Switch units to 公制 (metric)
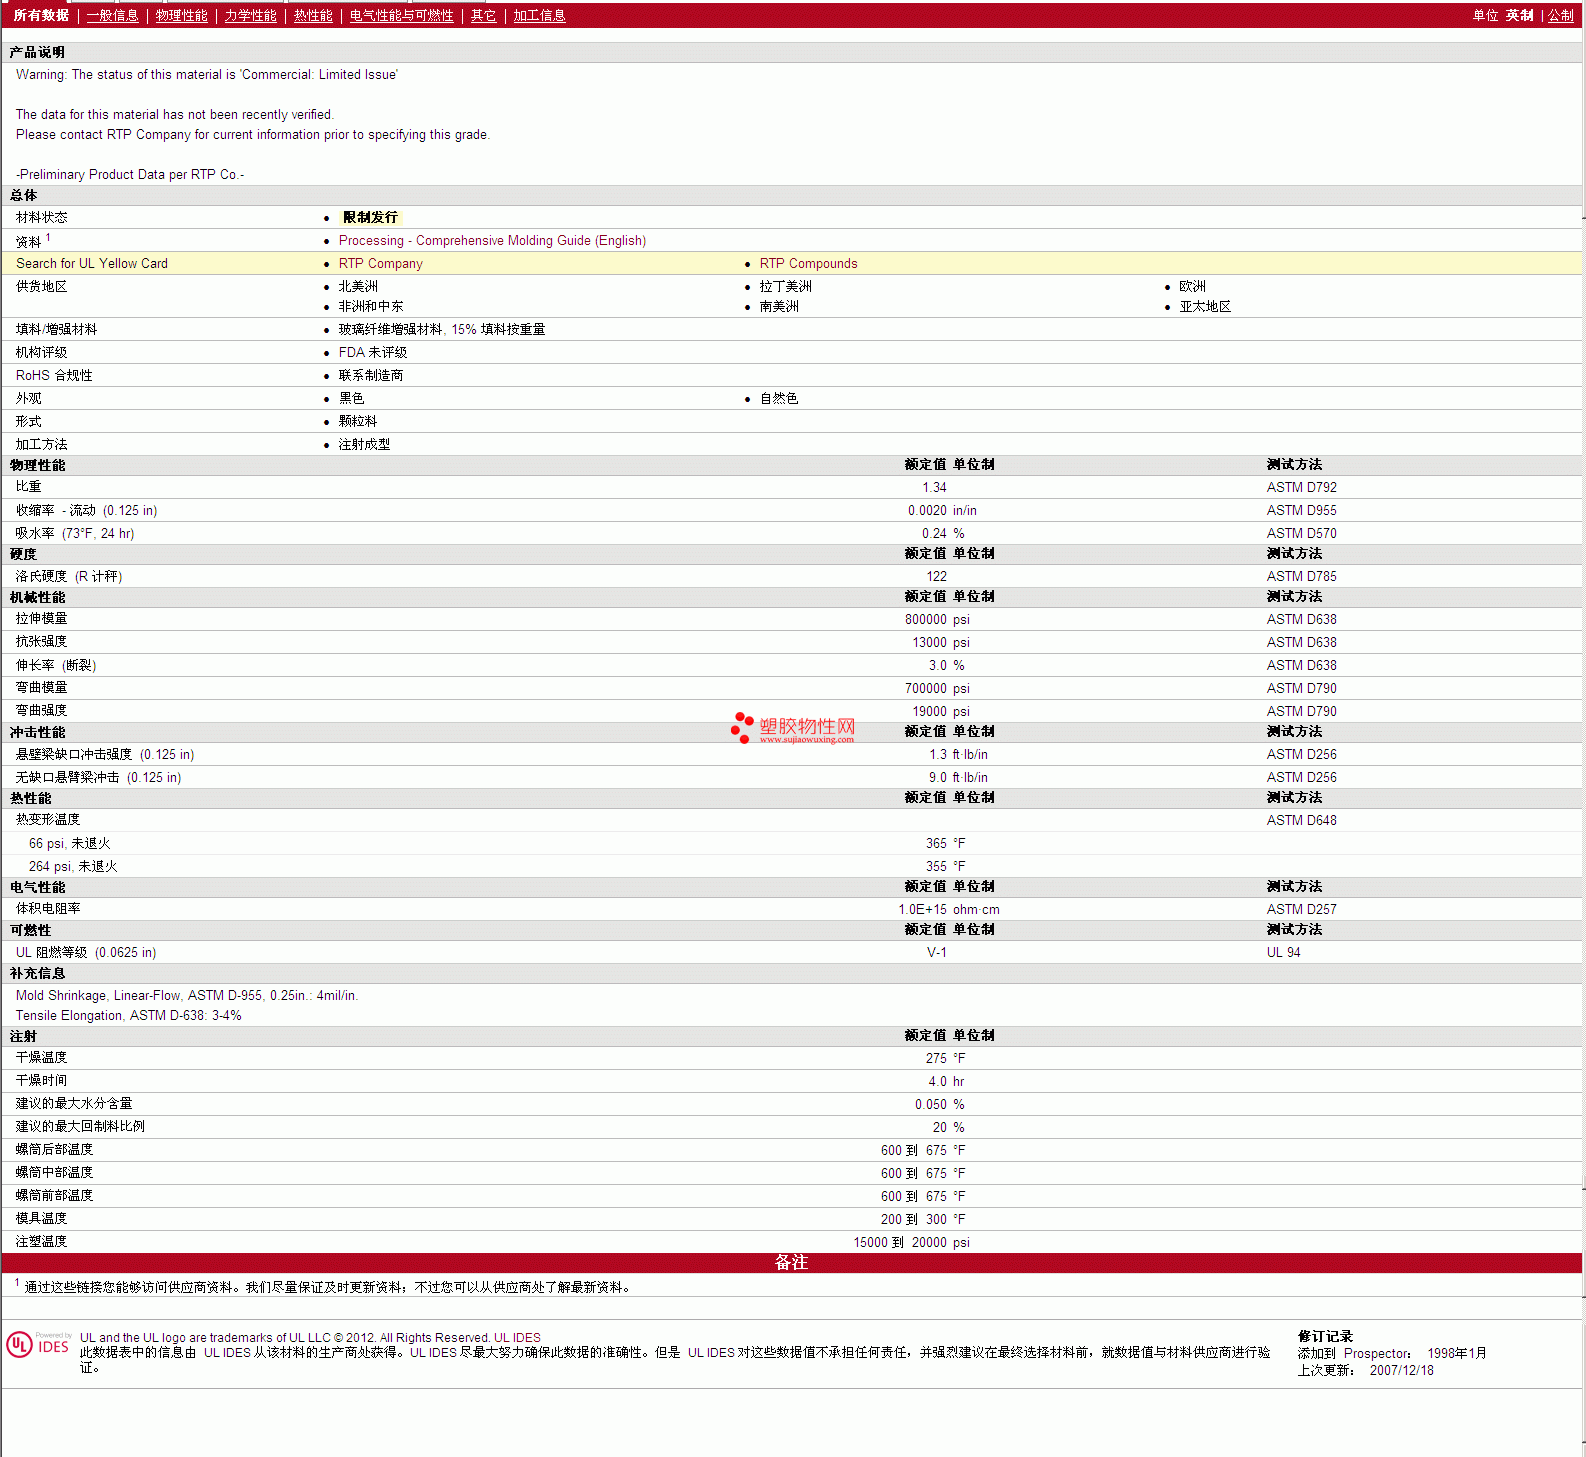Screen dimensions: 1586x1457 1560,16
